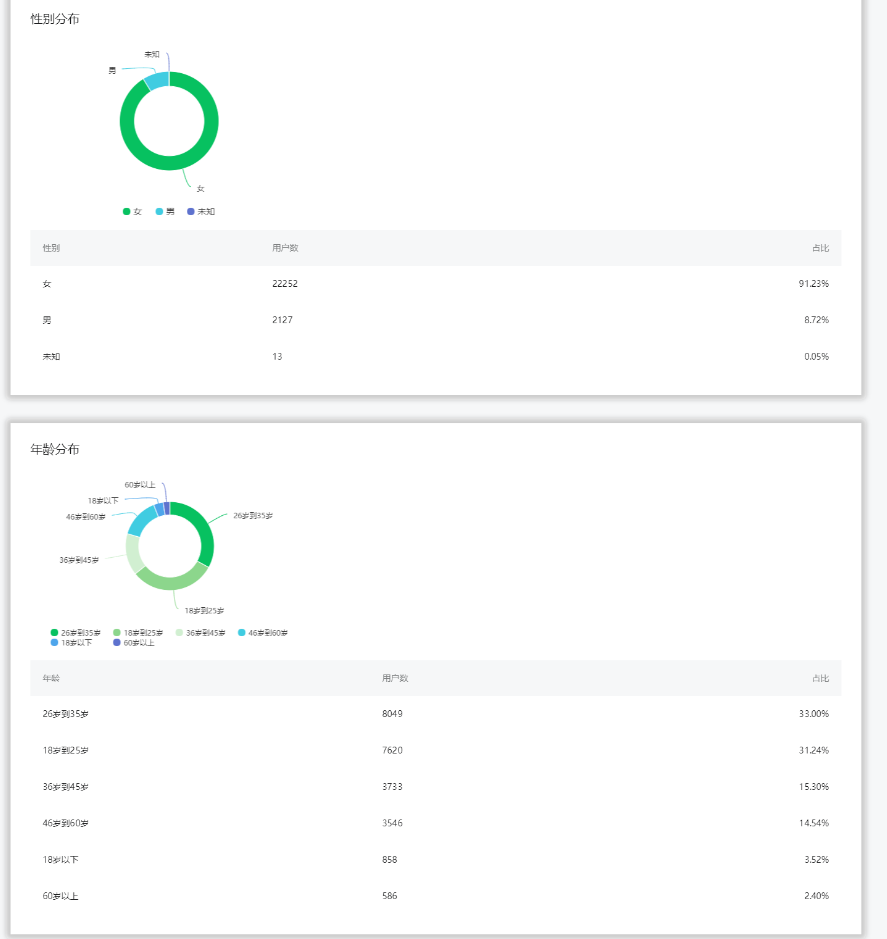Click the 性别 column header
887x939 pixels.
(x=51, y=248)
